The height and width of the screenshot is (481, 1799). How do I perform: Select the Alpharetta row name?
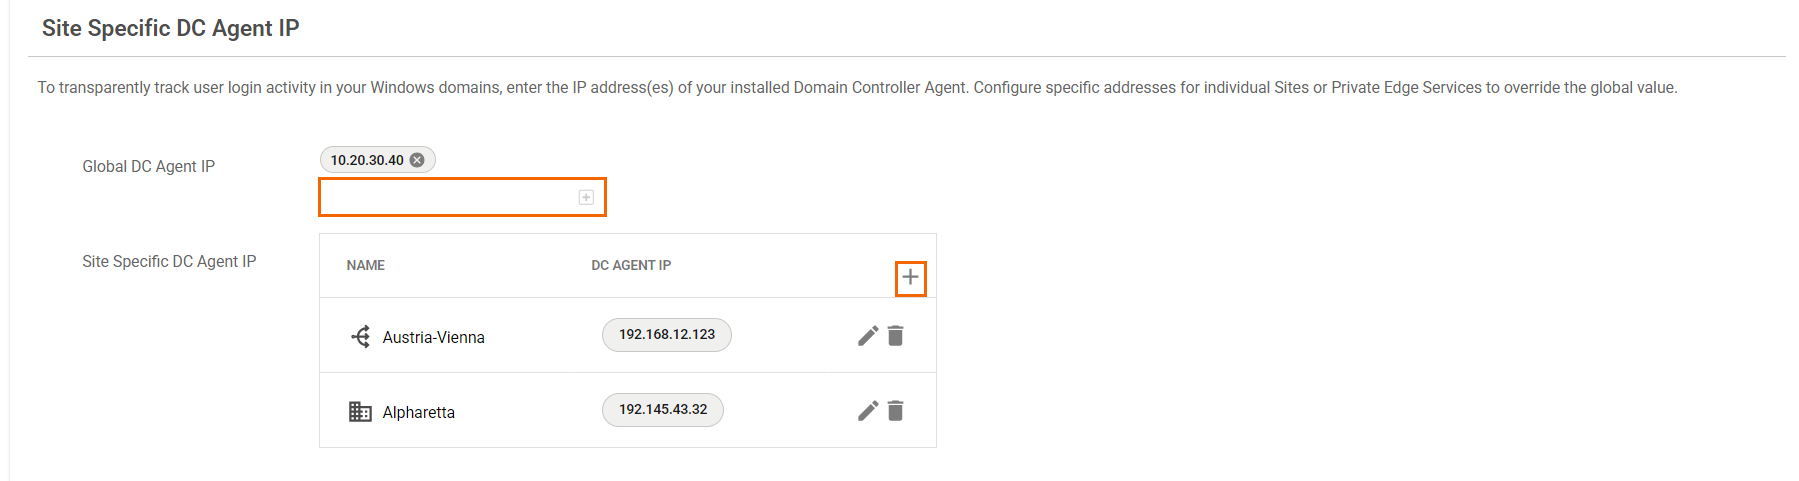(418, 413)
